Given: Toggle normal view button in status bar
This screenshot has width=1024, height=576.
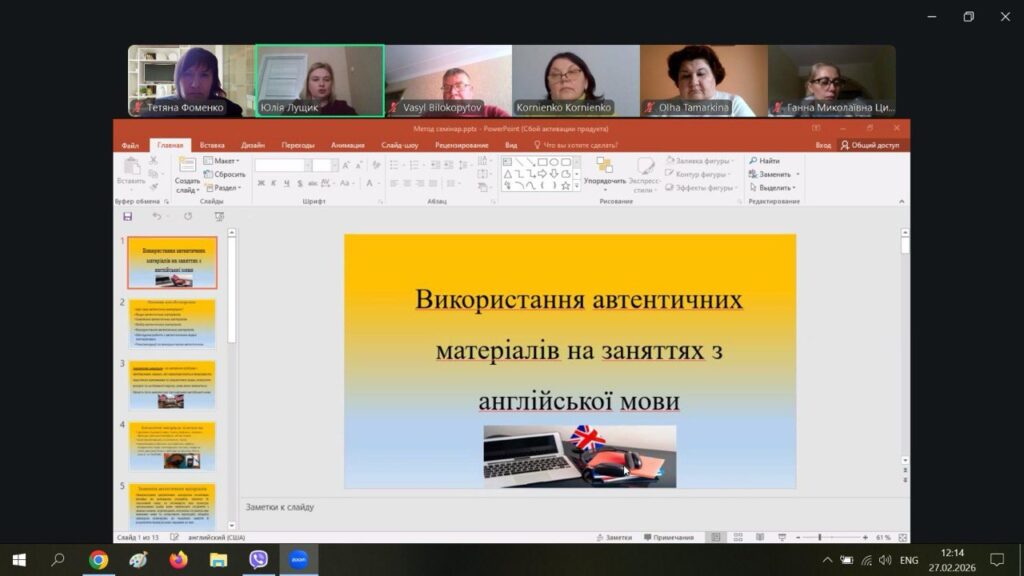Looking at the screenshot, I should 716,537.
